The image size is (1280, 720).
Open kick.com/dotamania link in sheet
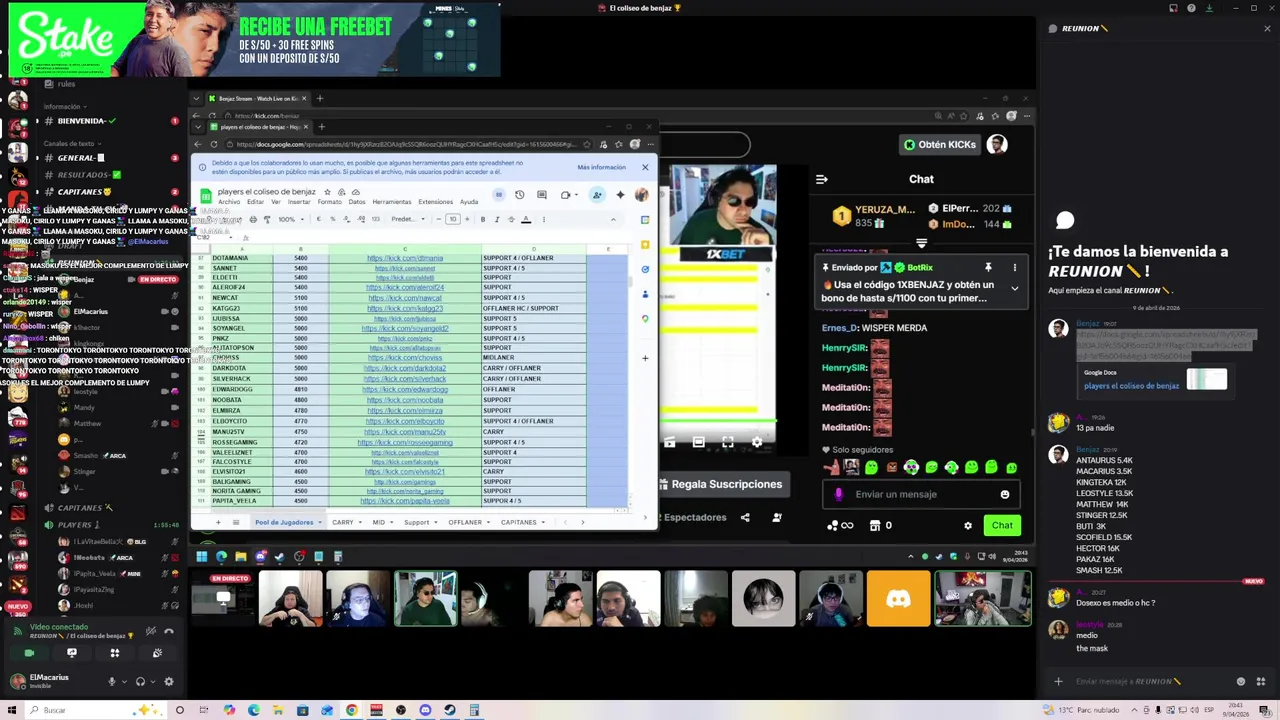coord(405,258)
